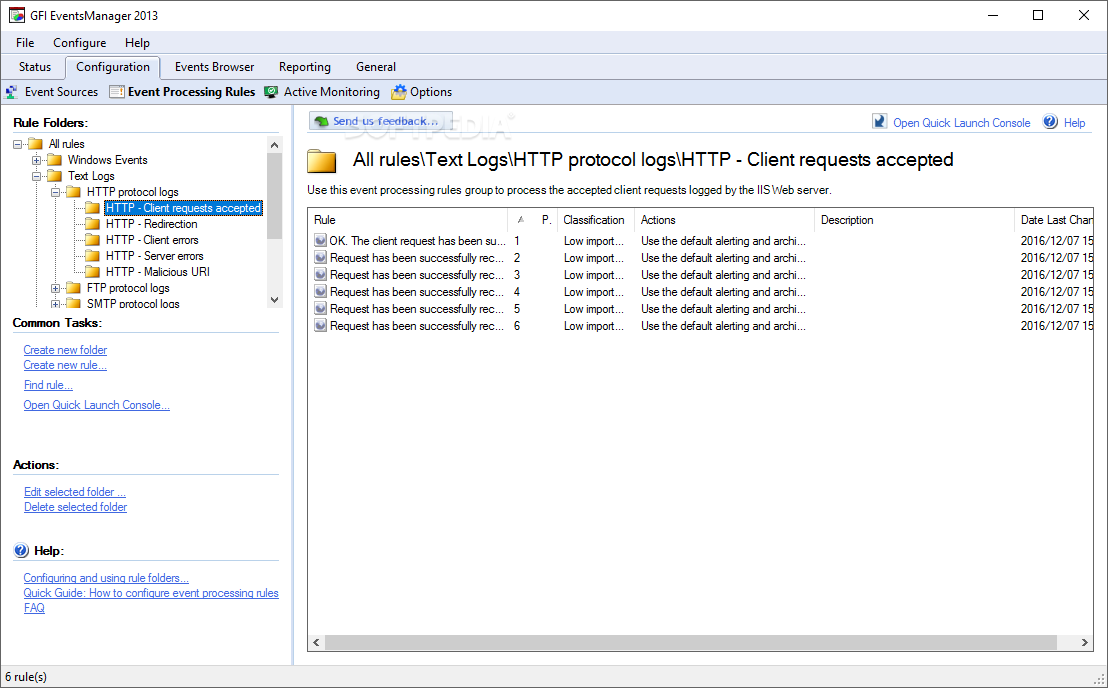Collapse the All rules tree node
The width and height of the screenshot is (1108, 688).
tap(18, 144)
